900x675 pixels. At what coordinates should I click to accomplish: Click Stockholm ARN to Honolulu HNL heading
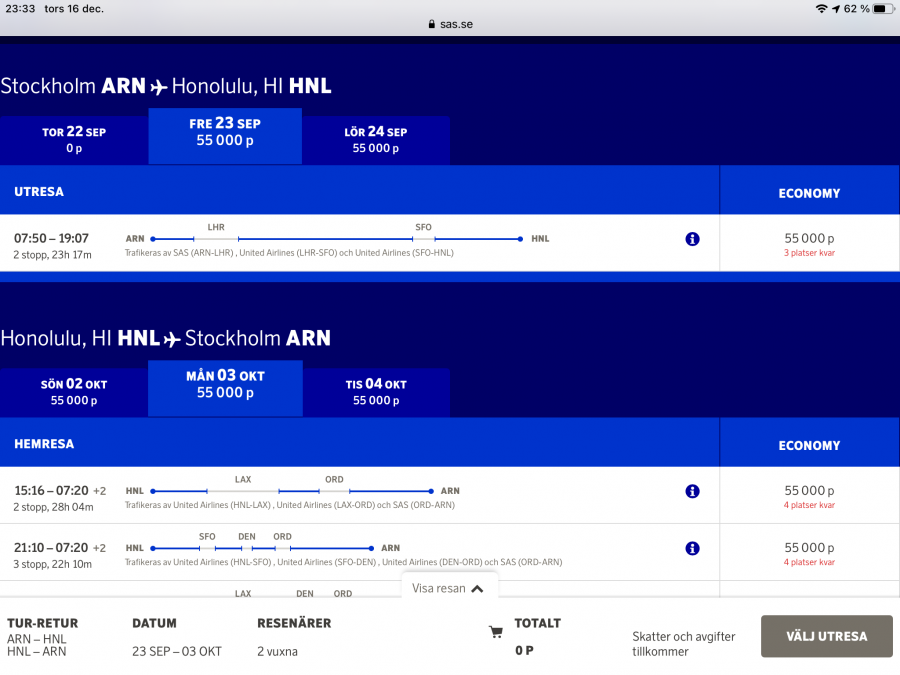tap(166, 86)
